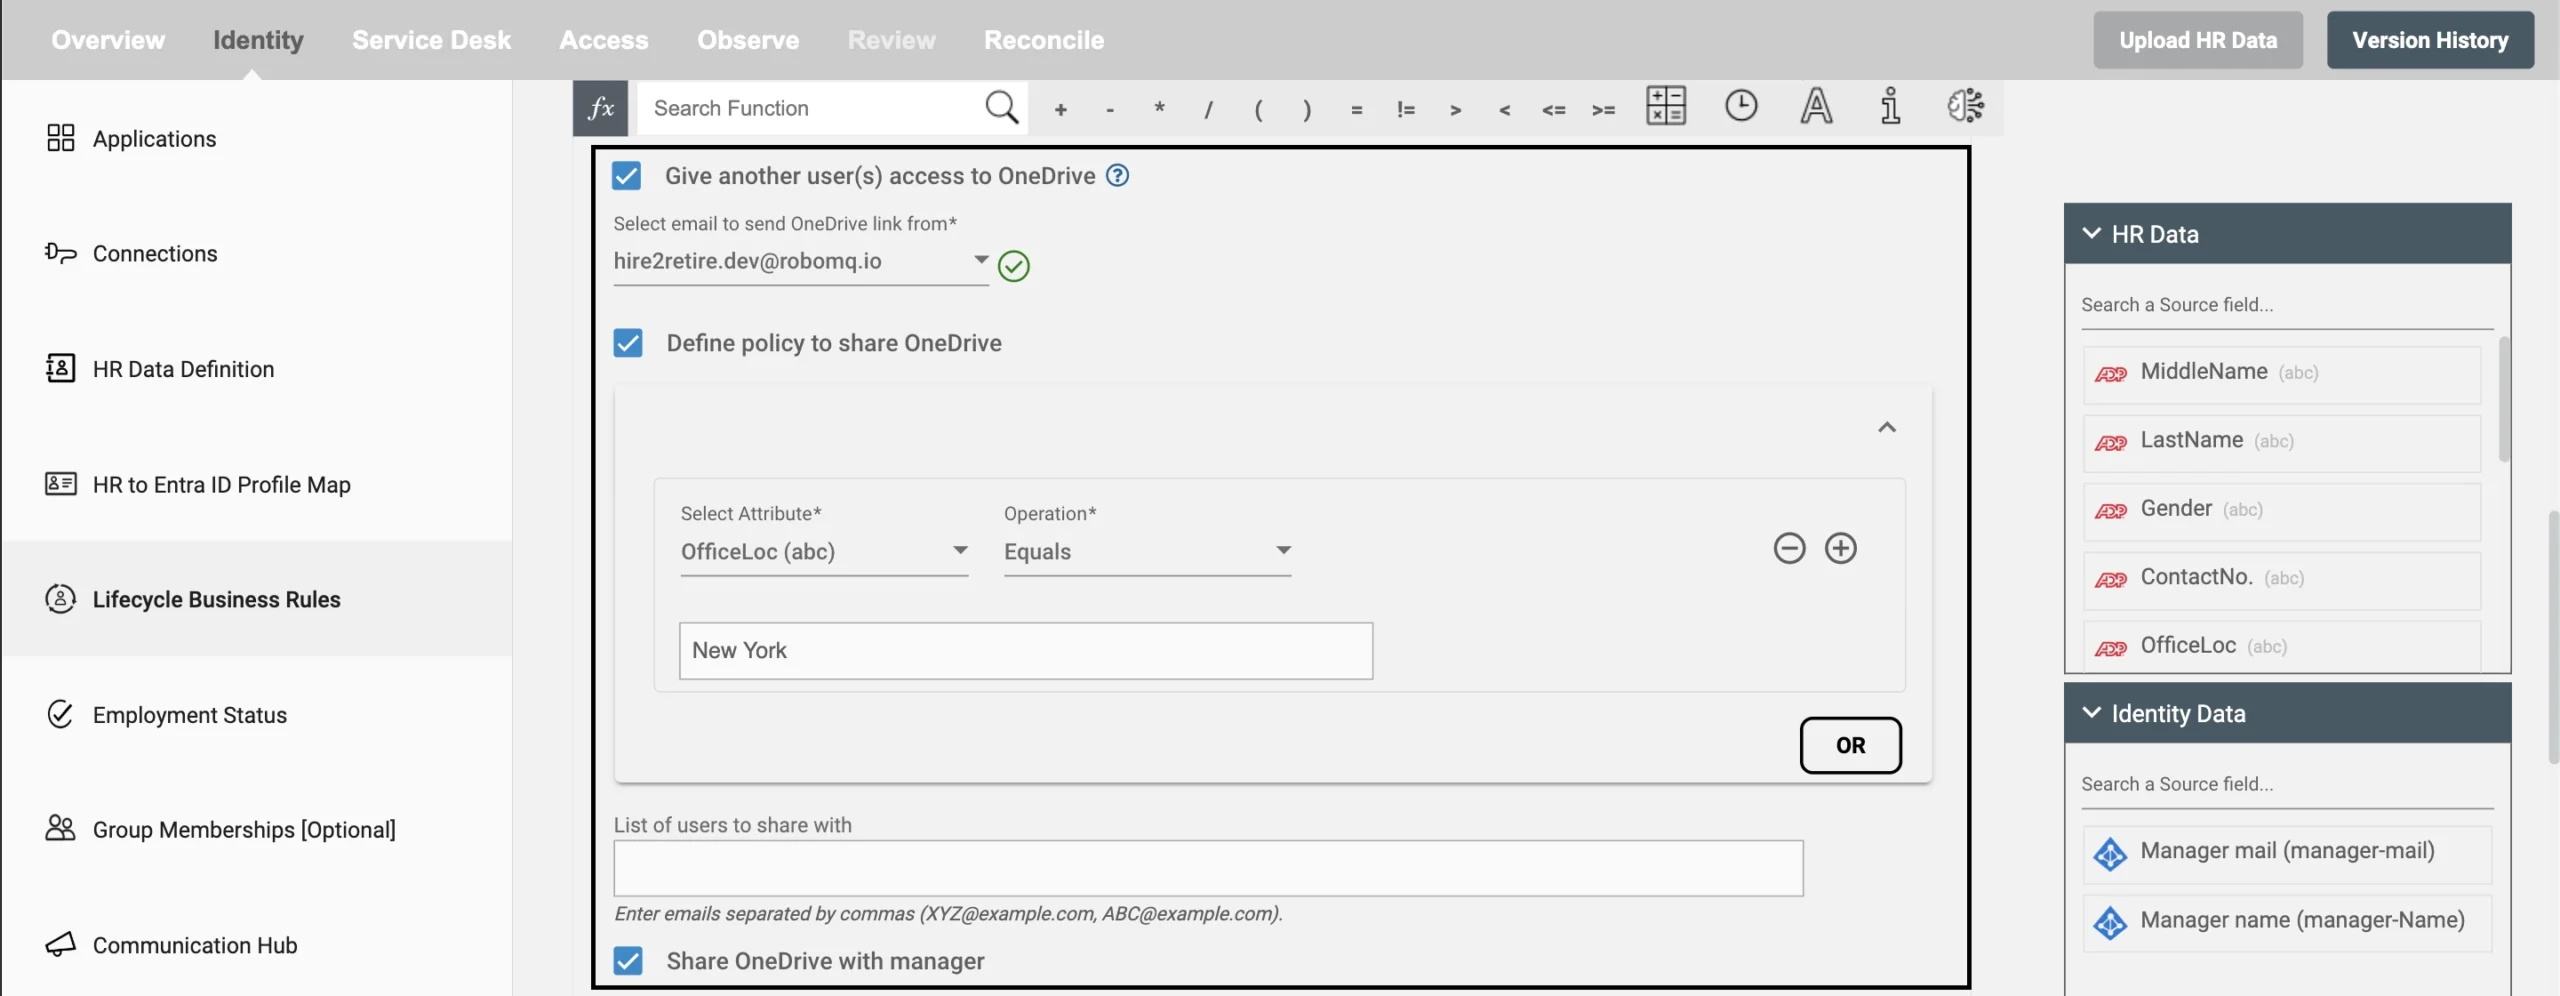Switch to the Access tab
This screenshot has height=996, width=2560.
pyautogui.click(x=605, y=40)
